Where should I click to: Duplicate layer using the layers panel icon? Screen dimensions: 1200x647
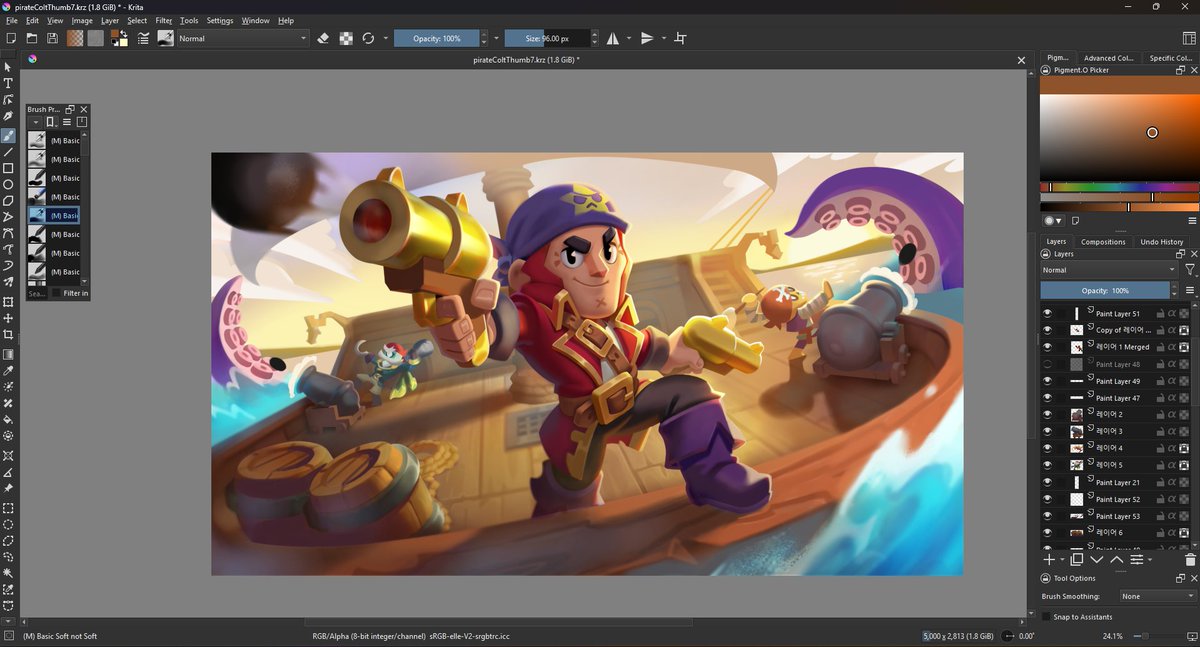click(1077, 560)
